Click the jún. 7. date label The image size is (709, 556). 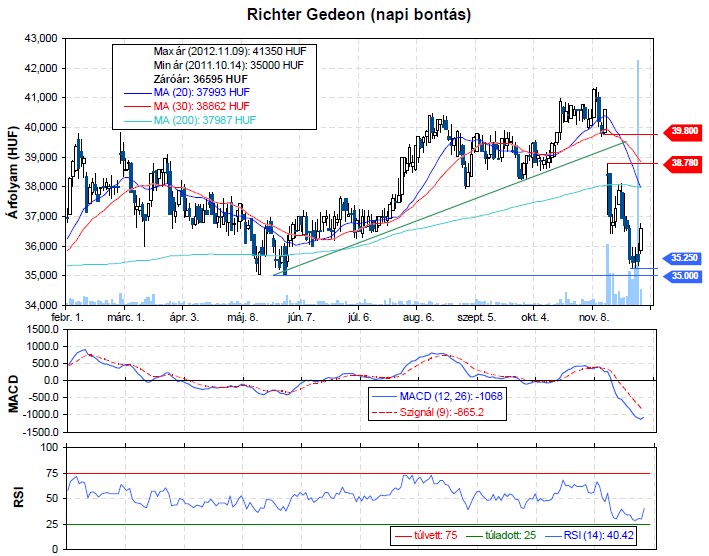(301, 317)
